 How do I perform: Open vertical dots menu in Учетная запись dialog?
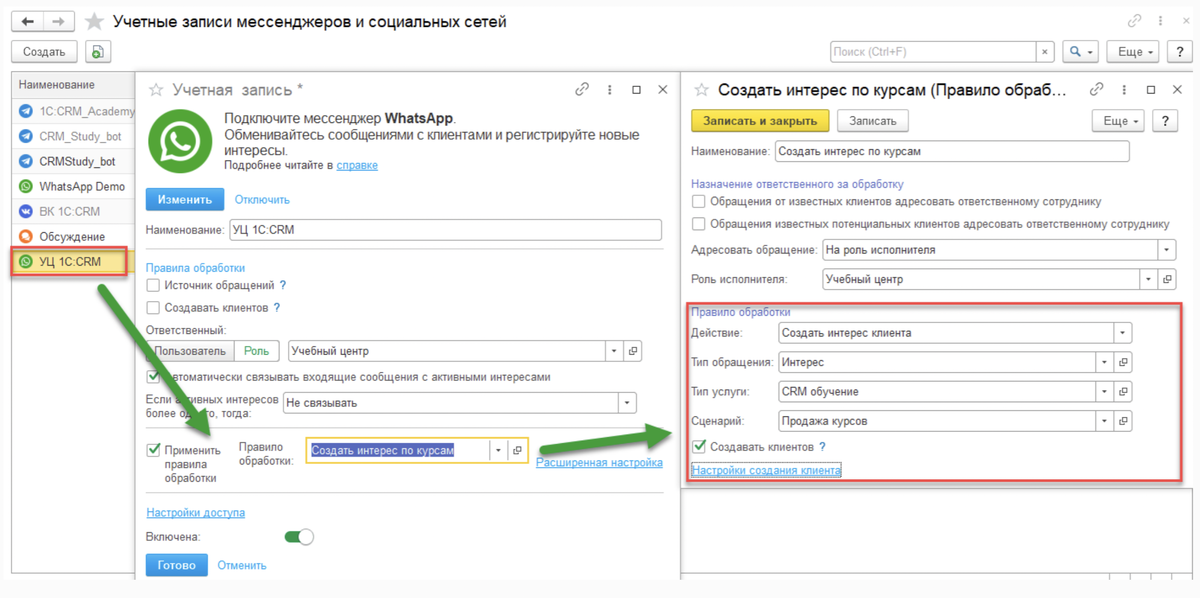click(x=609, y=90)
